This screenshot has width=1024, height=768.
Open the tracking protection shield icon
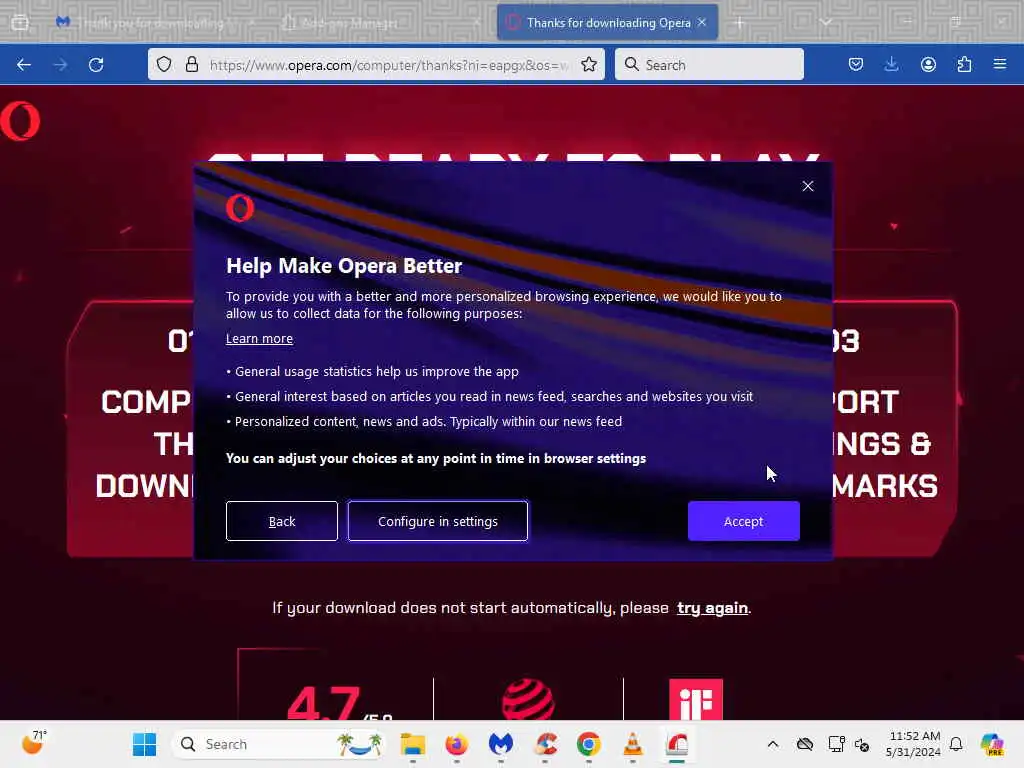[x=164, y=64]
